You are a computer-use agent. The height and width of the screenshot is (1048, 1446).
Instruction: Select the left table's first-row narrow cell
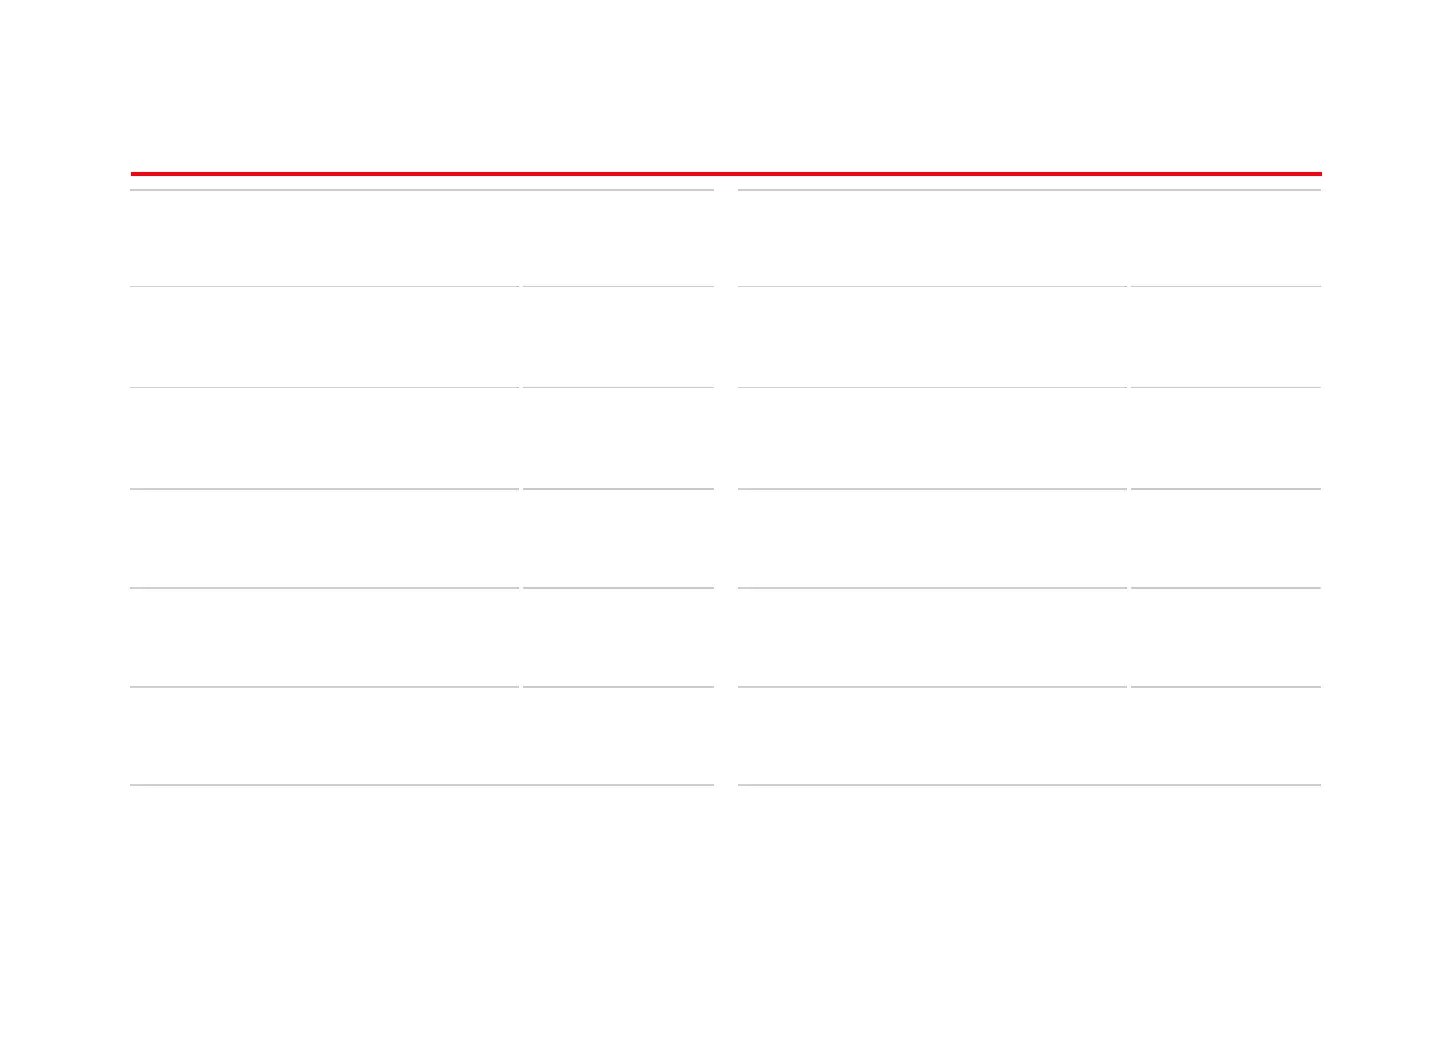point(618,238)
